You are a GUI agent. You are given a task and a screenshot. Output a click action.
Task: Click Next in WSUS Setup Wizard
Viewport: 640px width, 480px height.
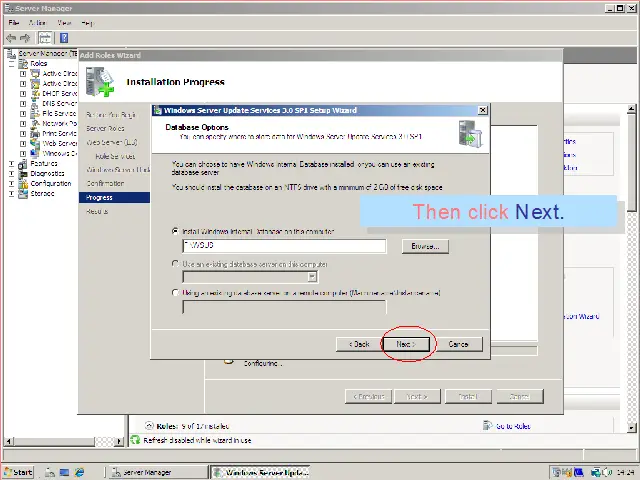coord(406,344)
